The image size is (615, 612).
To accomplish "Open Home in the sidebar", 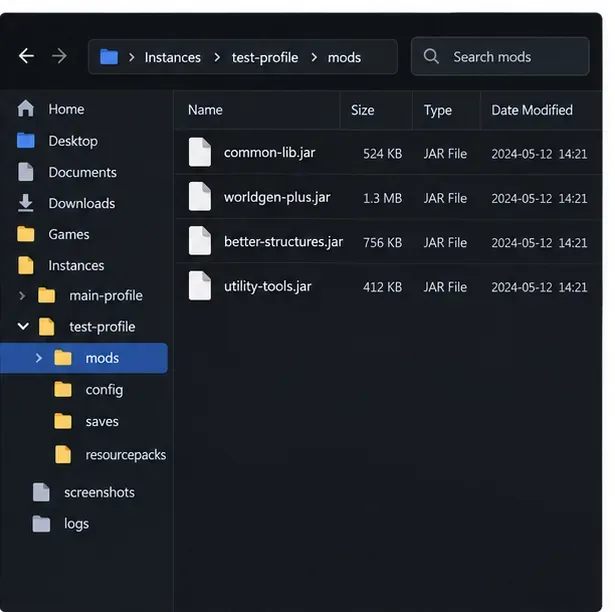I will click(66, 109).
